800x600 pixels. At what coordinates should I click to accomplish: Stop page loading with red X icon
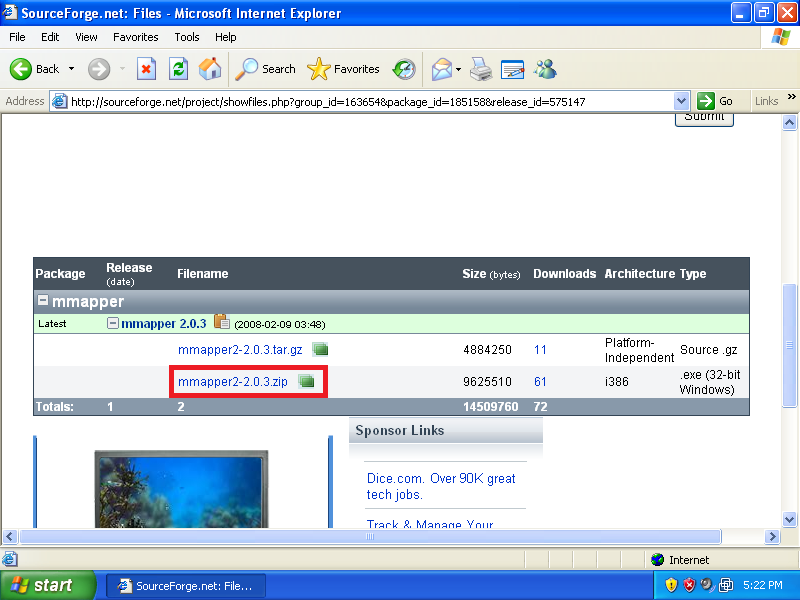point(146,69)
